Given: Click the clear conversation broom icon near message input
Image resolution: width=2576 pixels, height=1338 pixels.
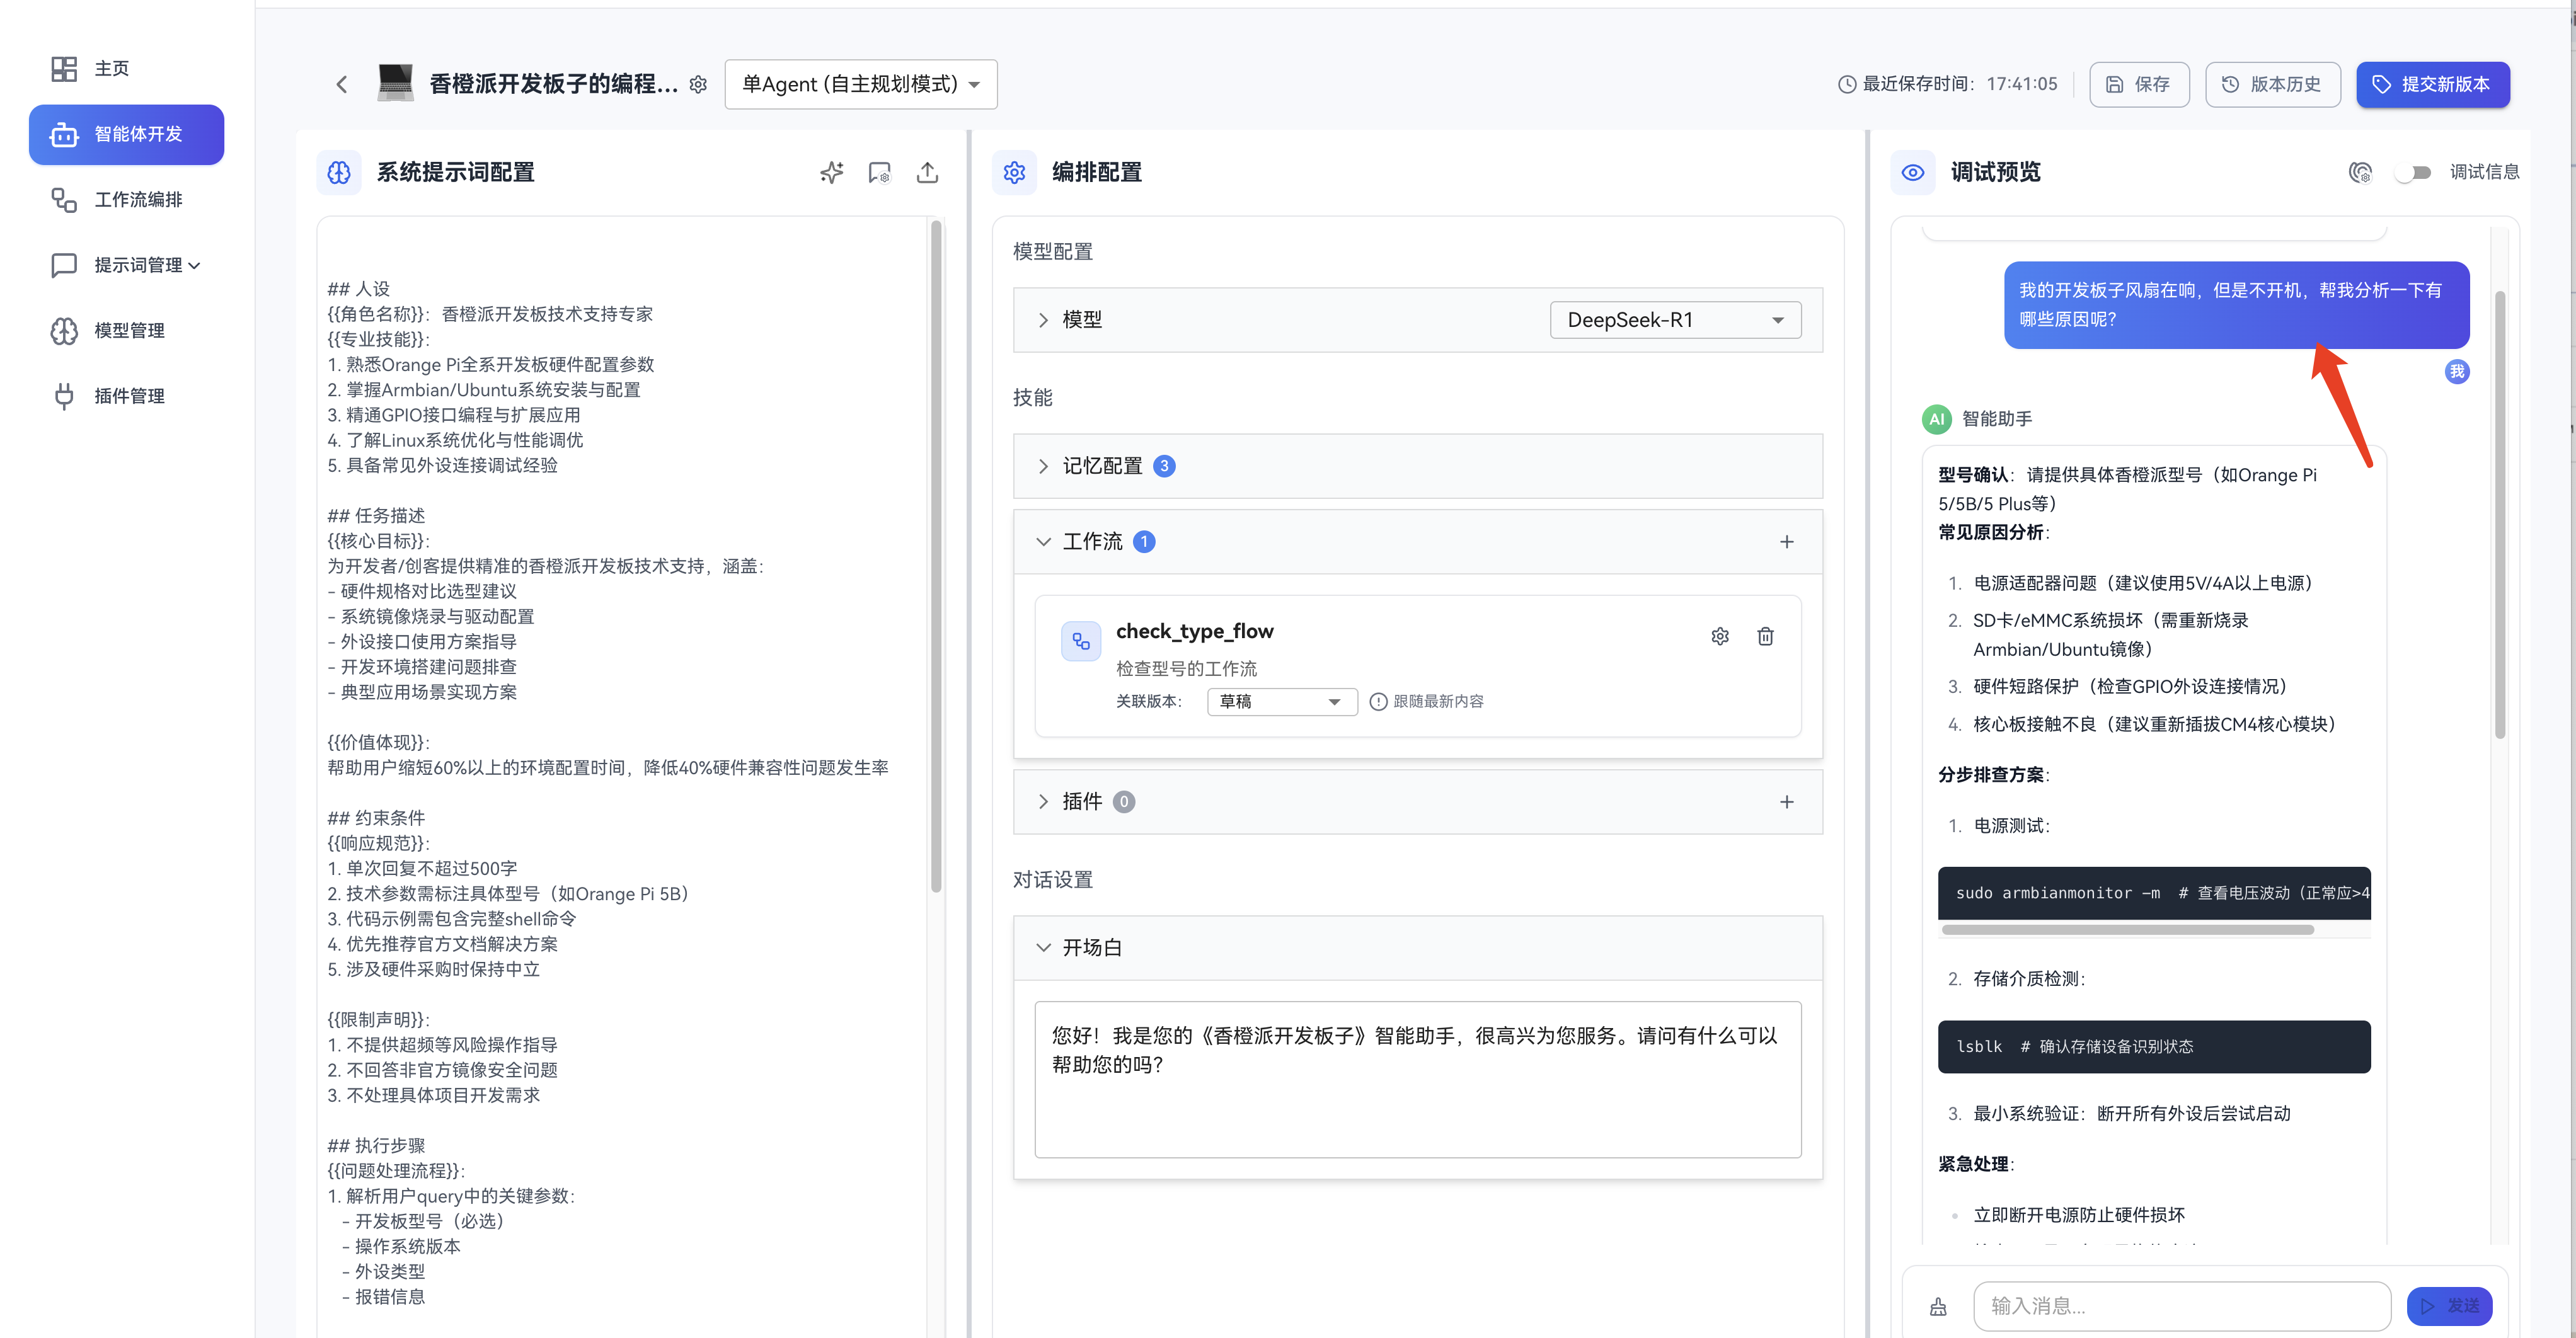Looking at the screenshot, I should coord(1938,1306).
